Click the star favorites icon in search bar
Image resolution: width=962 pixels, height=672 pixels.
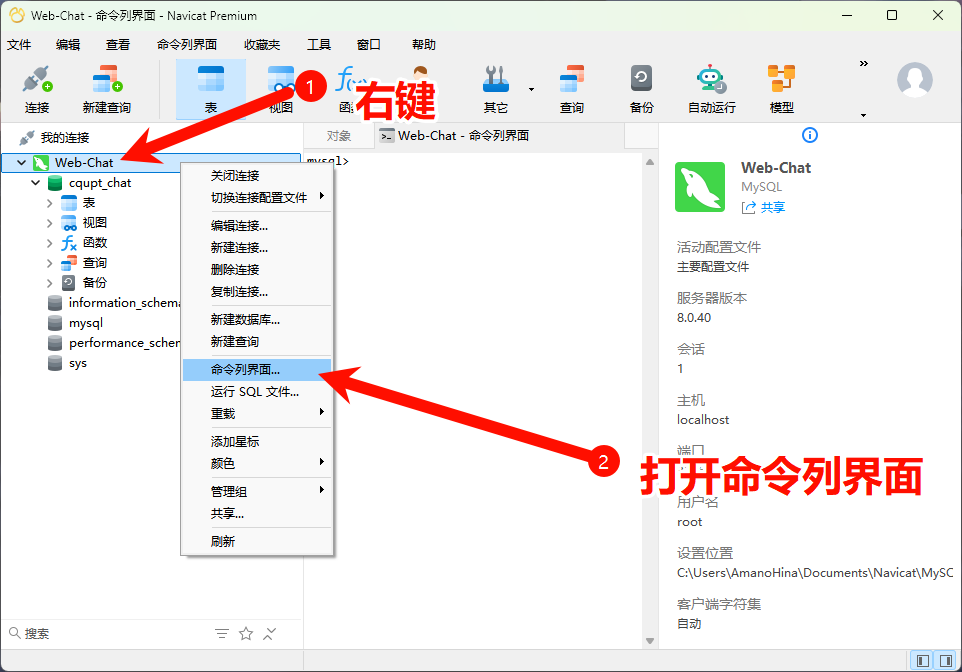point(246,633)
